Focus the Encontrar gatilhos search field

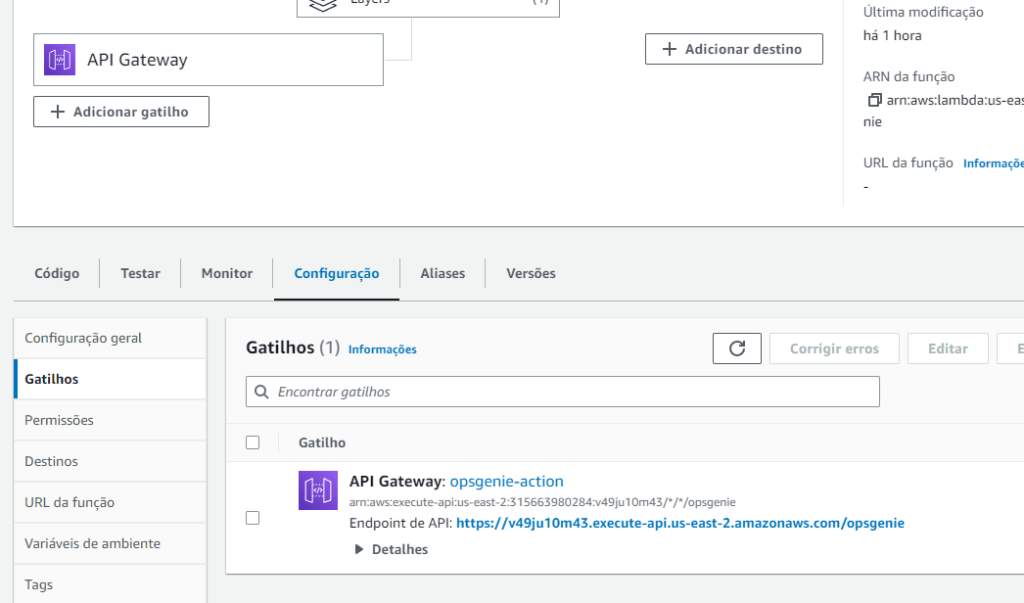[570, 392]
